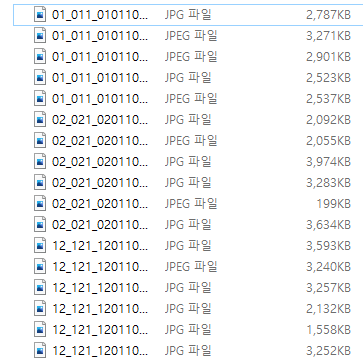Click the 2,787KB size value

coord(328,15)
